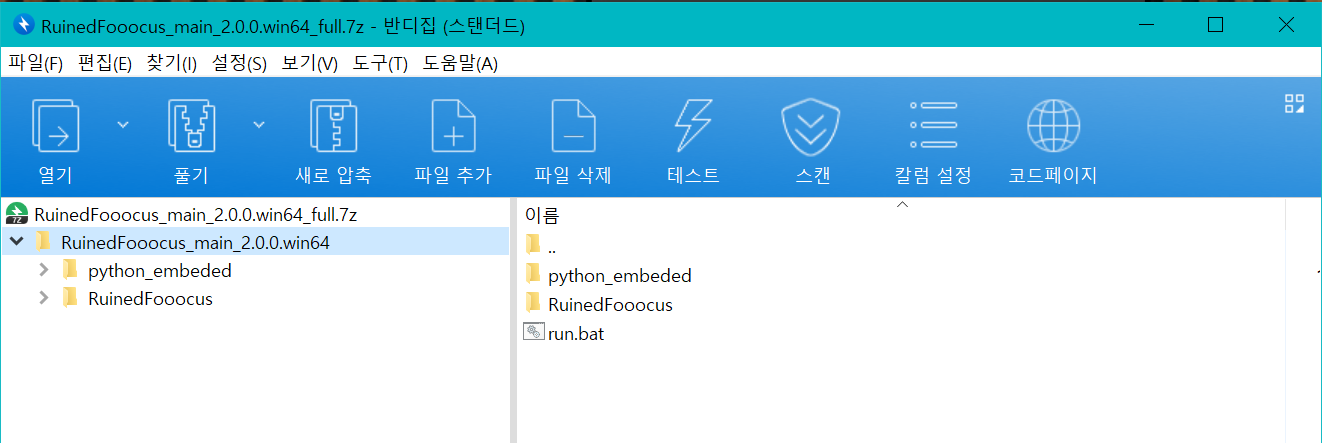1322x443 pixels.
Task: Click the Codepage (코드페이지) globe icon
Action: coord(1053,126)
